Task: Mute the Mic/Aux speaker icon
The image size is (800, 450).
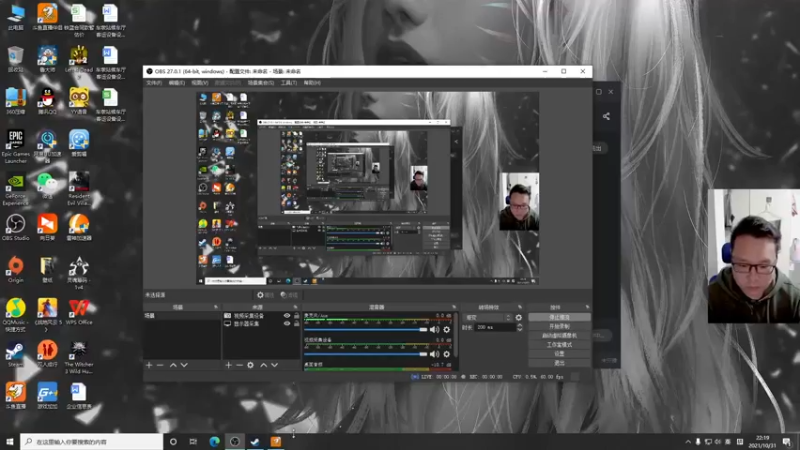Action: click(x=434, y=330)
